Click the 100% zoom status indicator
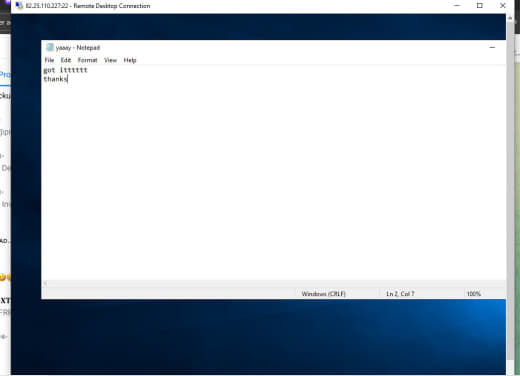The width and height of the screenshot is (520, 376). [473, 294]
